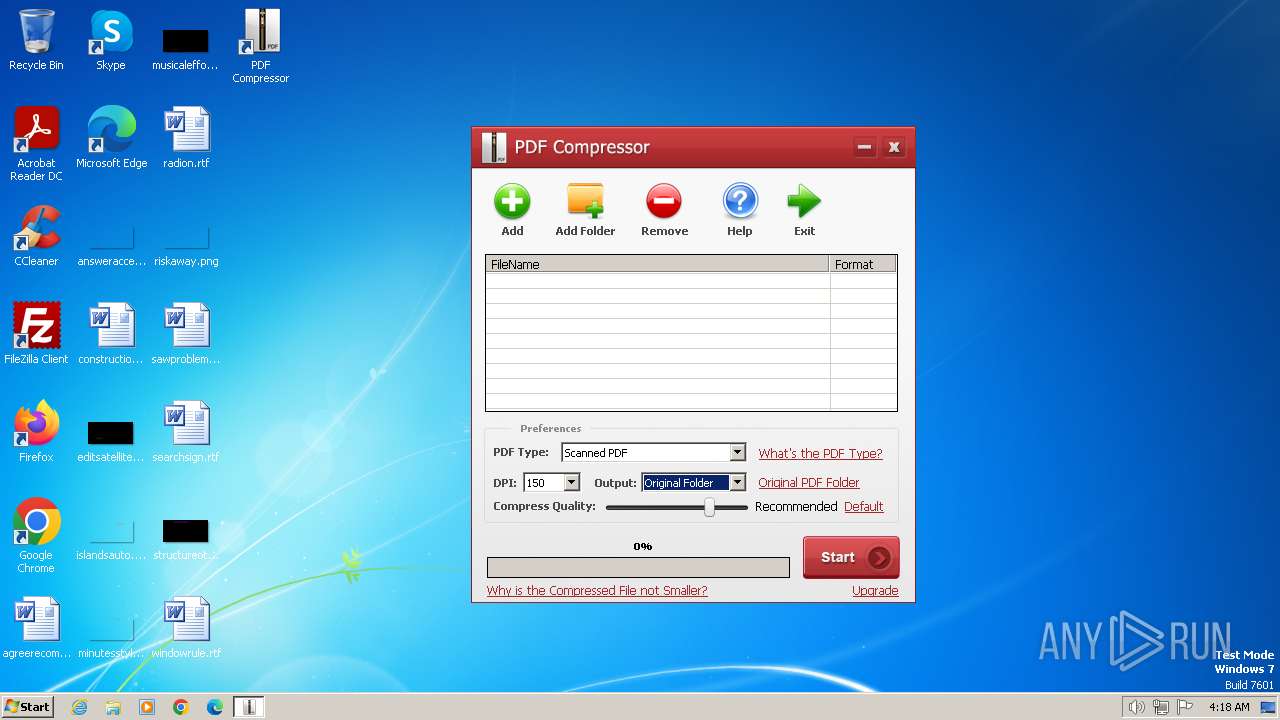Open Why is the Compressed File not Smaller link

(597, 591)
